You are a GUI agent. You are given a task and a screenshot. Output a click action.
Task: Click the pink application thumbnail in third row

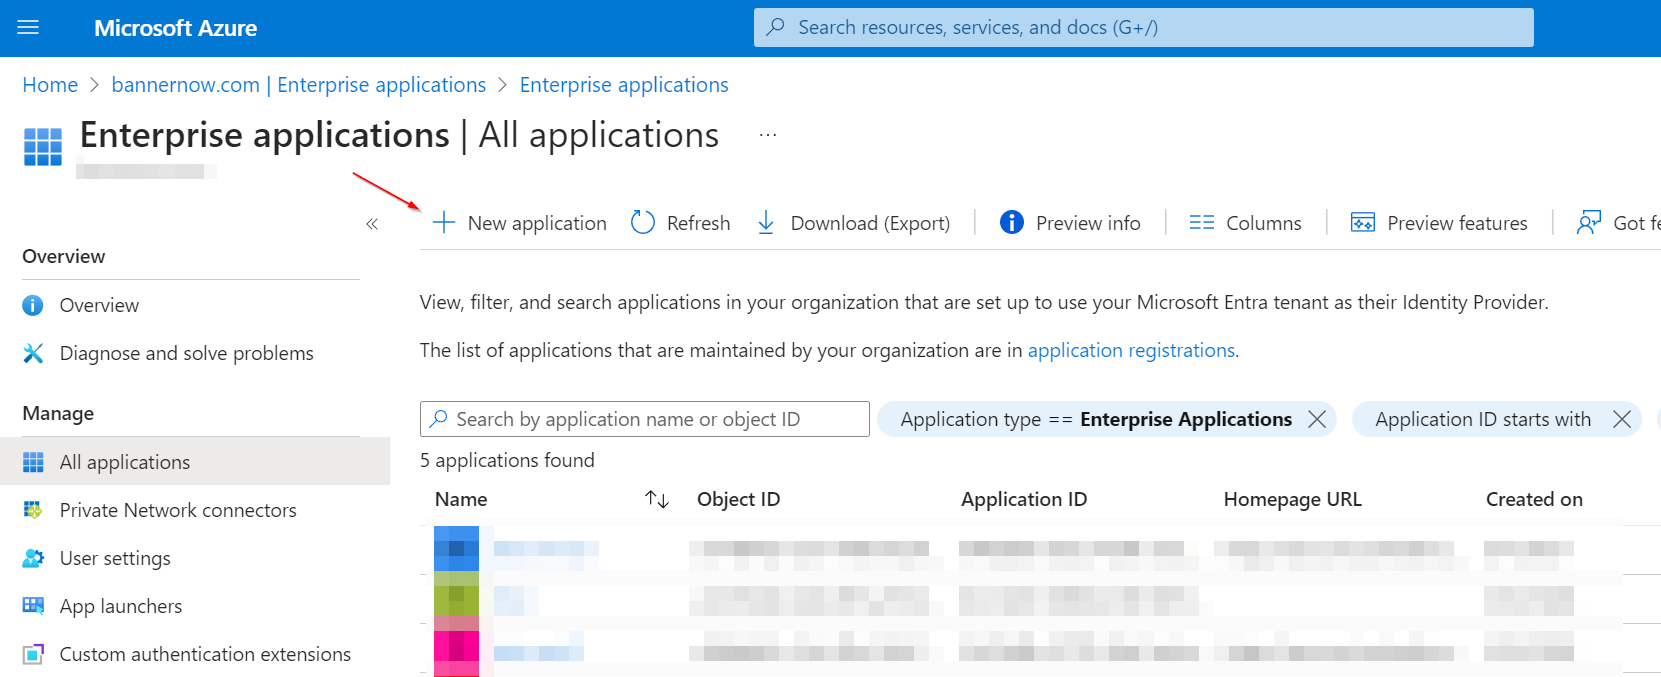tap(456, 648)
